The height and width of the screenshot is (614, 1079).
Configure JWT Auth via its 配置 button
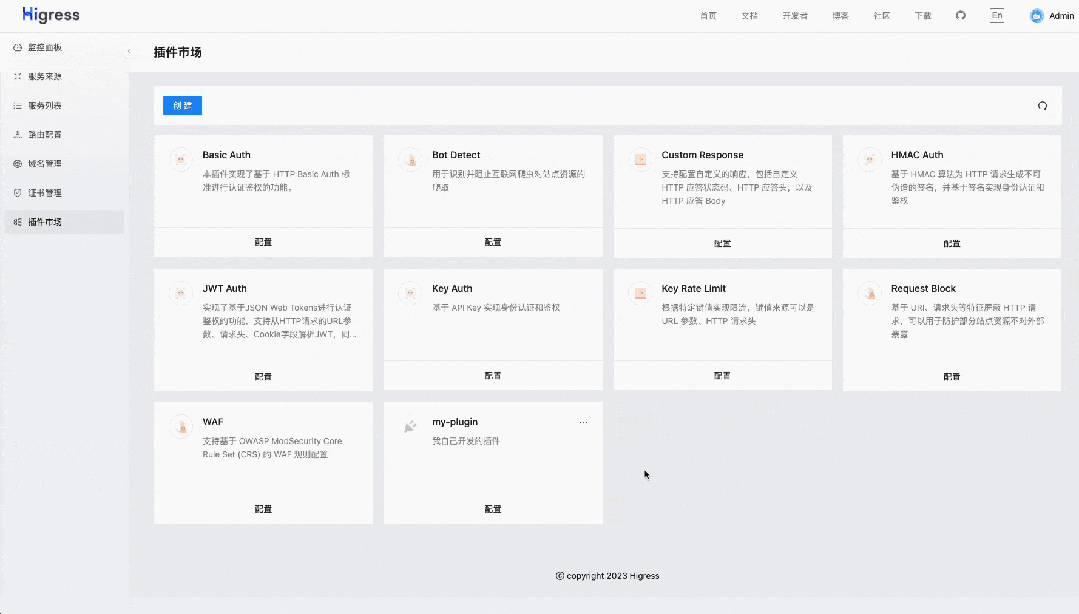[x=263, y=376]
